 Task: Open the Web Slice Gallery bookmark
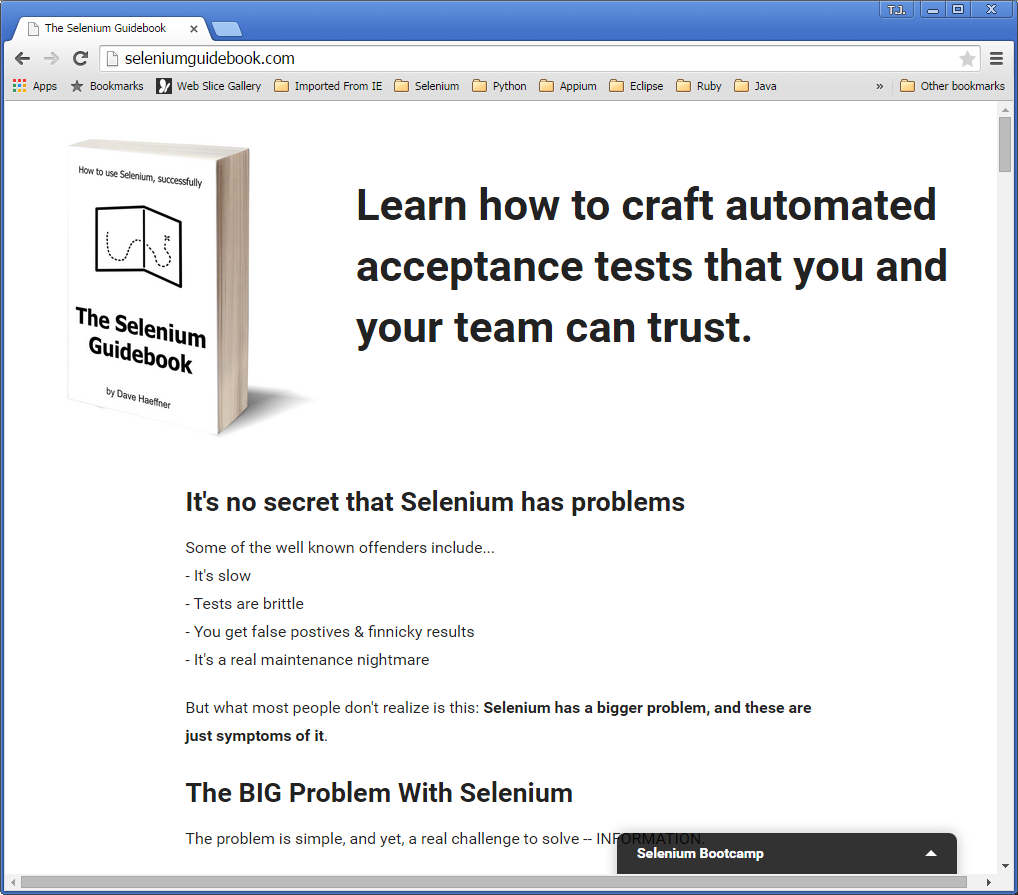pyautogui.click(x=208, y=86)
